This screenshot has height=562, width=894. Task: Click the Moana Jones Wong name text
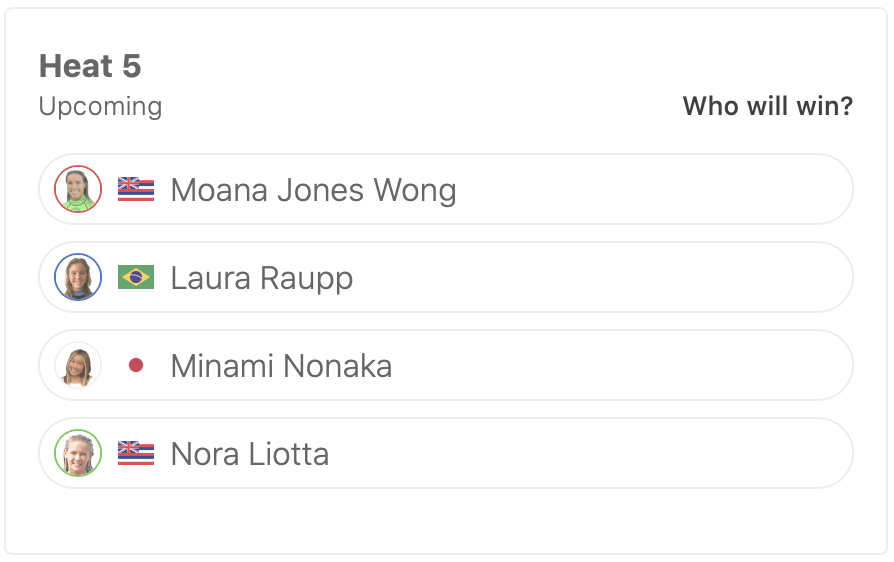pos(313,190)
